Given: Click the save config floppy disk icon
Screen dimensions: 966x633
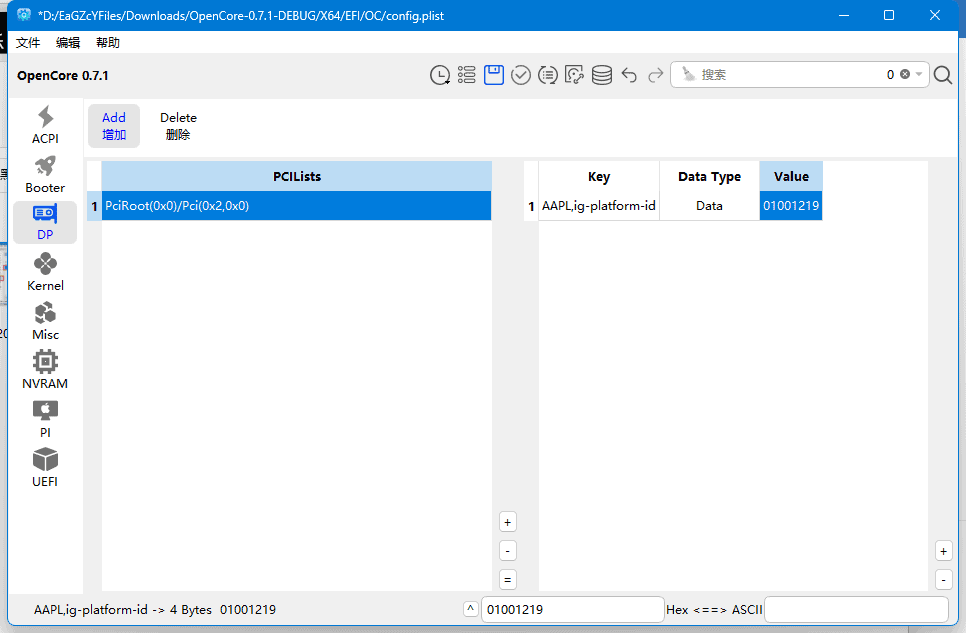Looking at the screenshot, I should click(493, 75).
